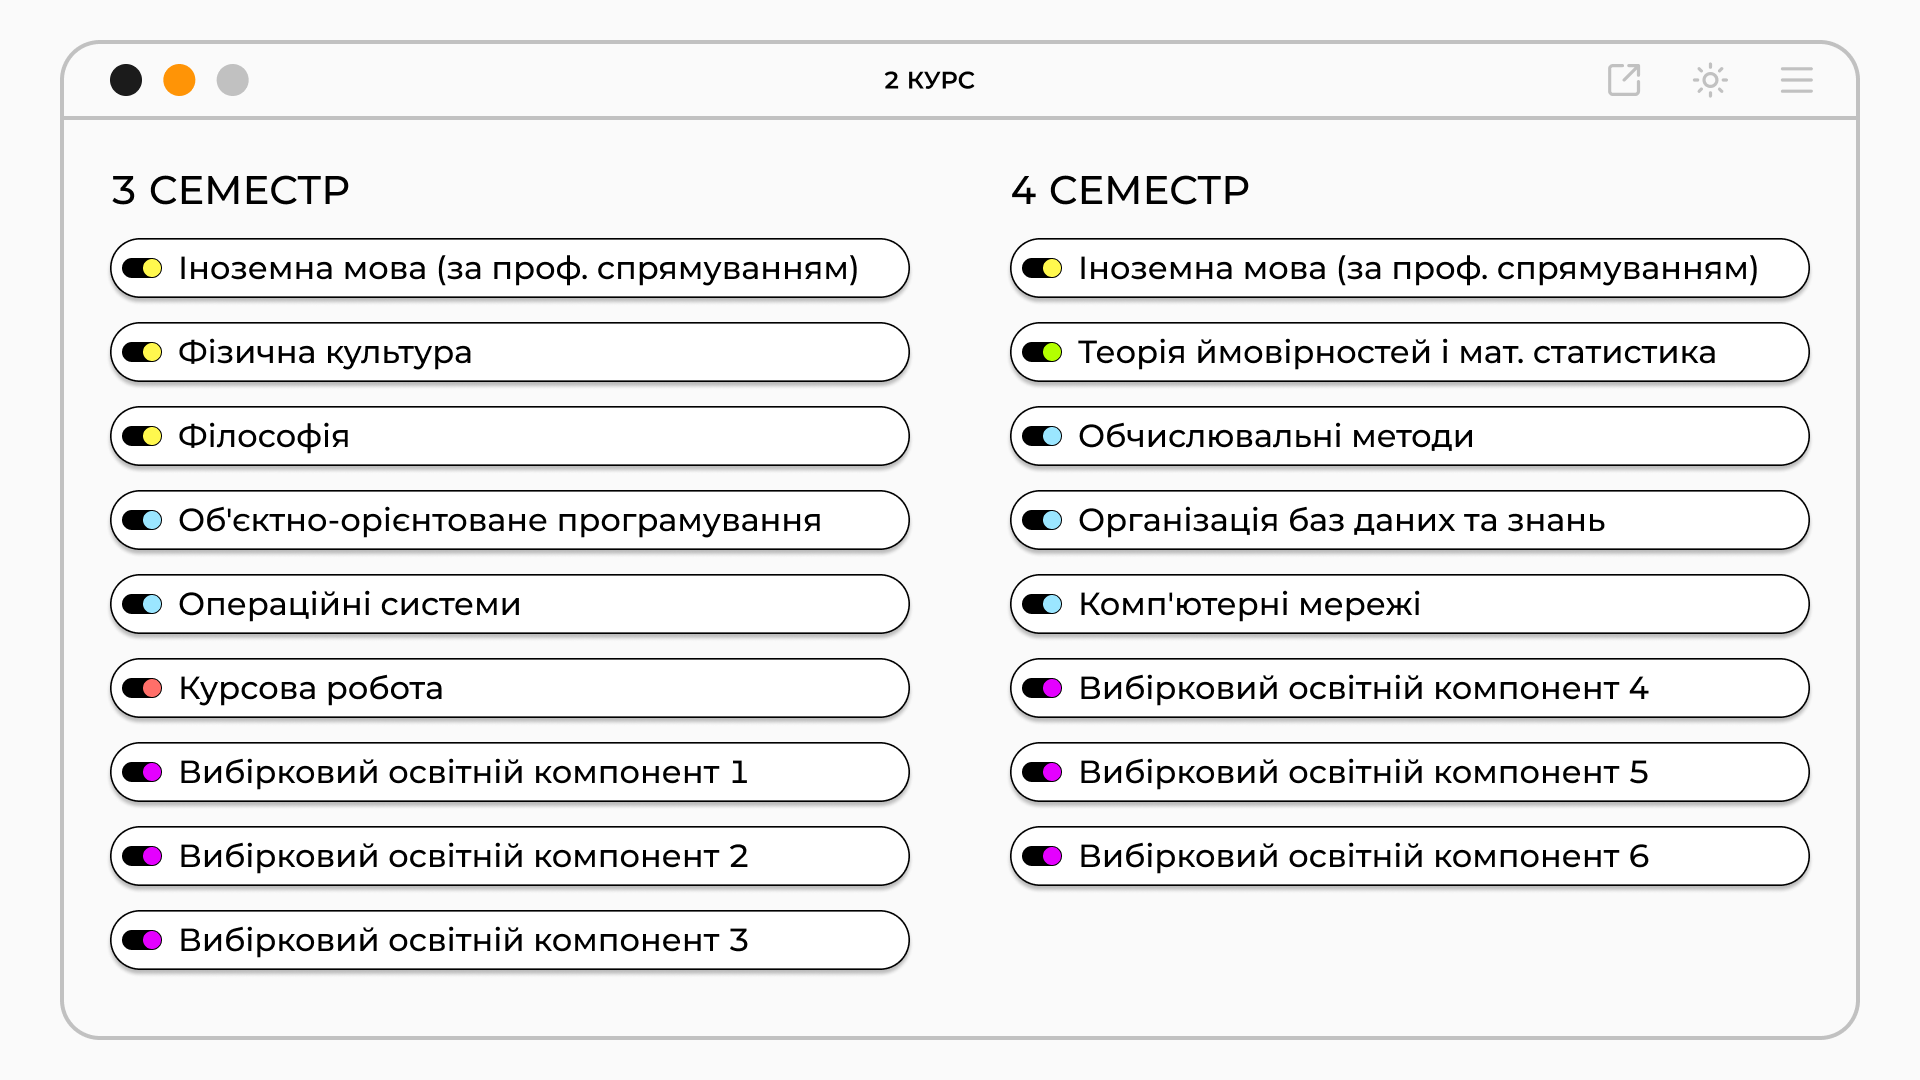Toggle magenta switch beside Вибірковий освітній компонент 4
1920x1080 pixels.
click(x=1042, y=688)
